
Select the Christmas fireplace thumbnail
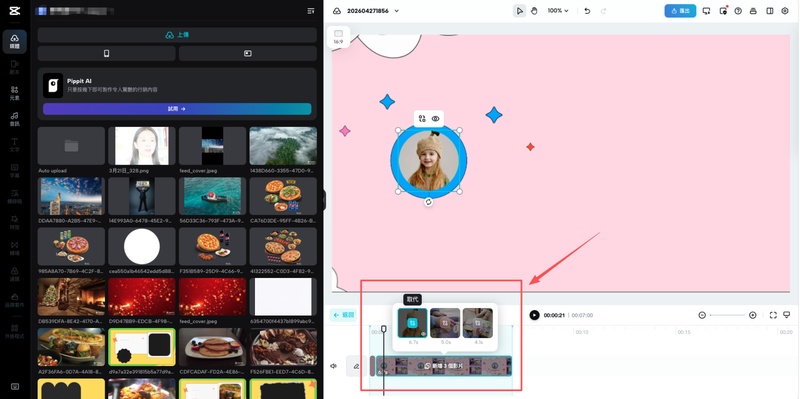click(71, 297)
